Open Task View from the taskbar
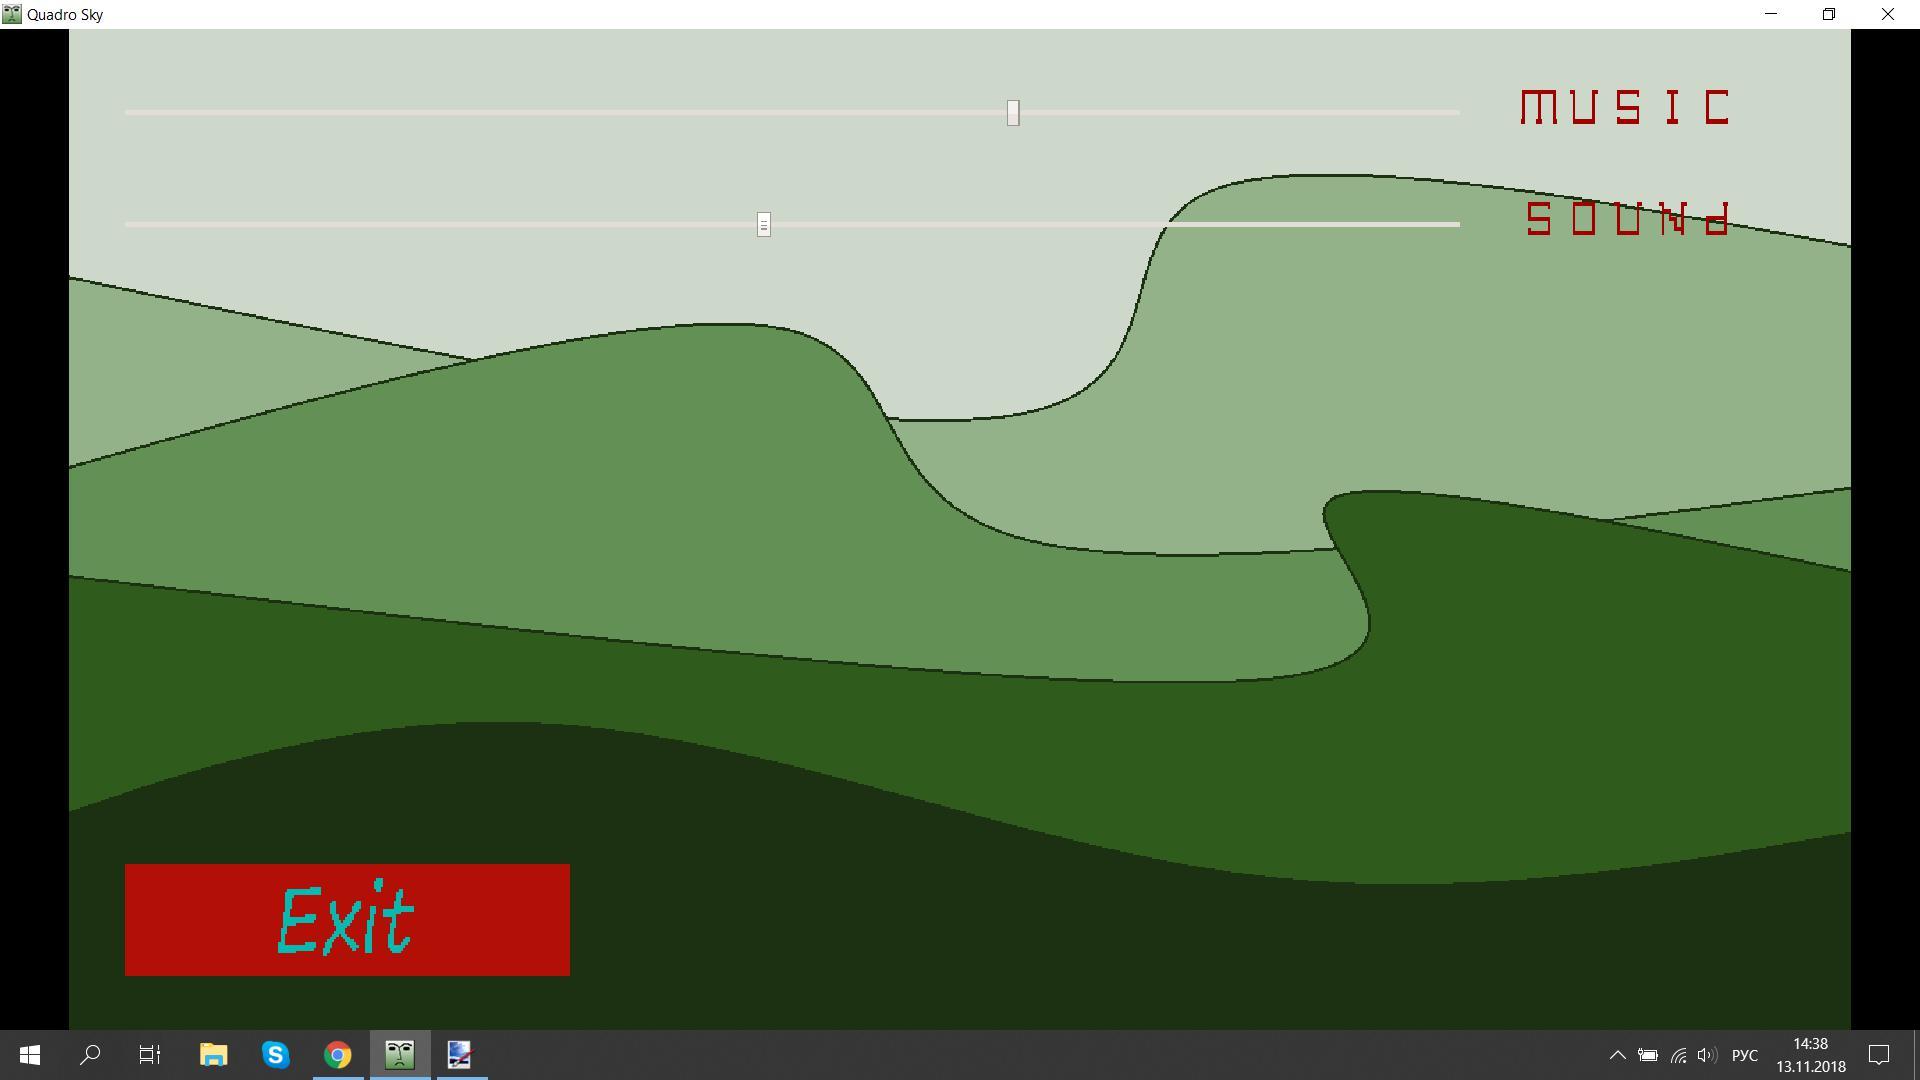The image size is (1920, 1080). tap(150, 1055)
